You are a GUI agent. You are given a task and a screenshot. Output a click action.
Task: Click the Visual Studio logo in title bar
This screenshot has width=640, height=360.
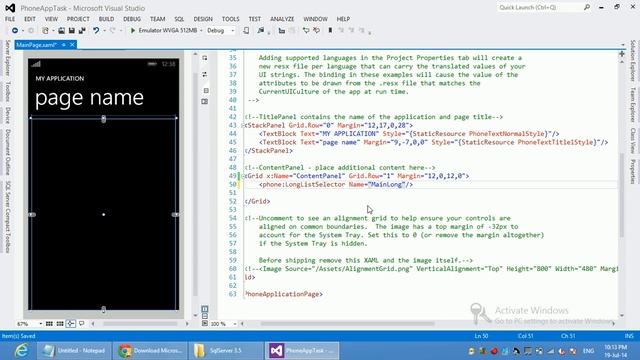tap(10, 8)
